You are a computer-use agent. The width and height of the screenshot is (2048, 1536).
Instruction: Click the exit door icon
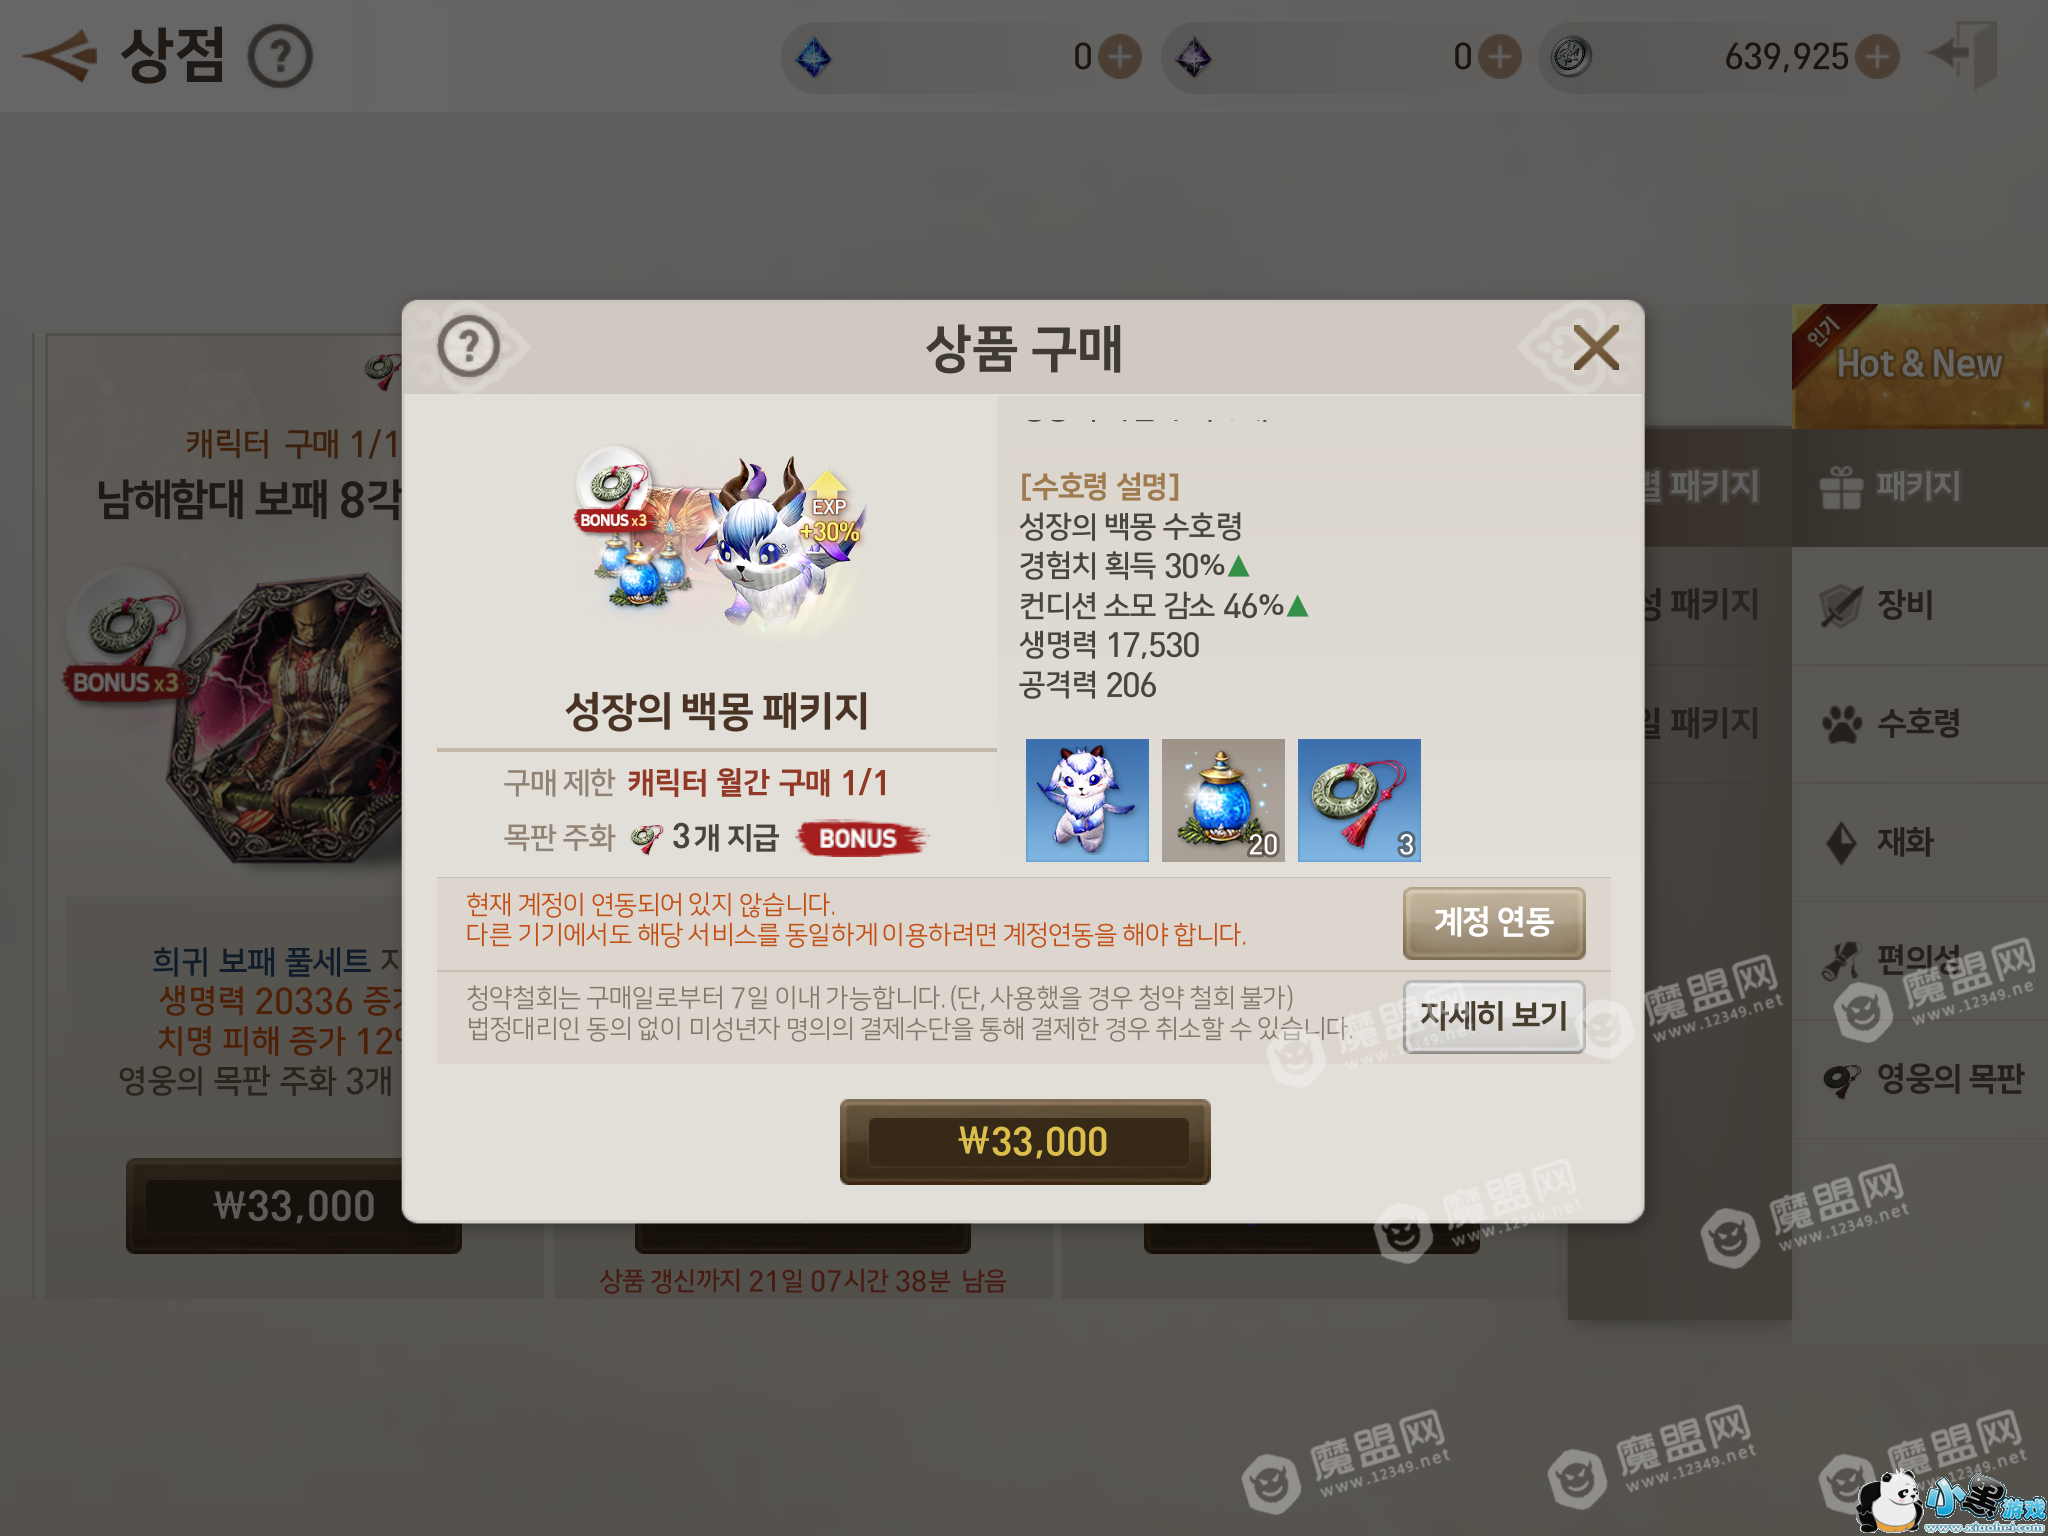1964,54
